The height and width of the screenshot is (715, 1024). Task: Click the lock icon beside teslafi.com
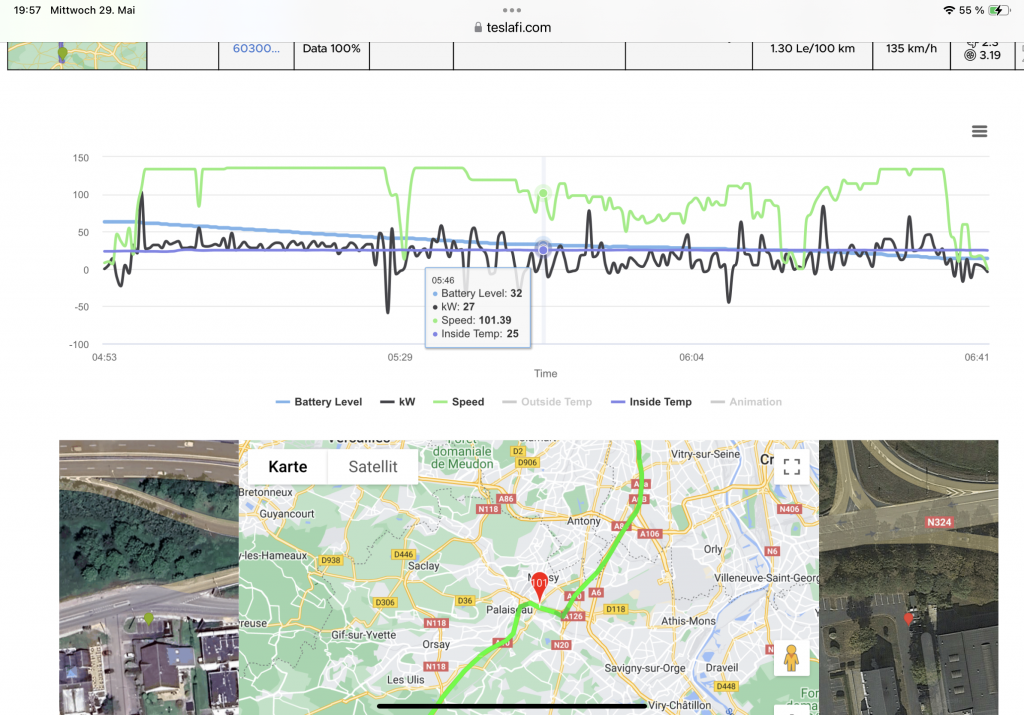pos(479,28)
